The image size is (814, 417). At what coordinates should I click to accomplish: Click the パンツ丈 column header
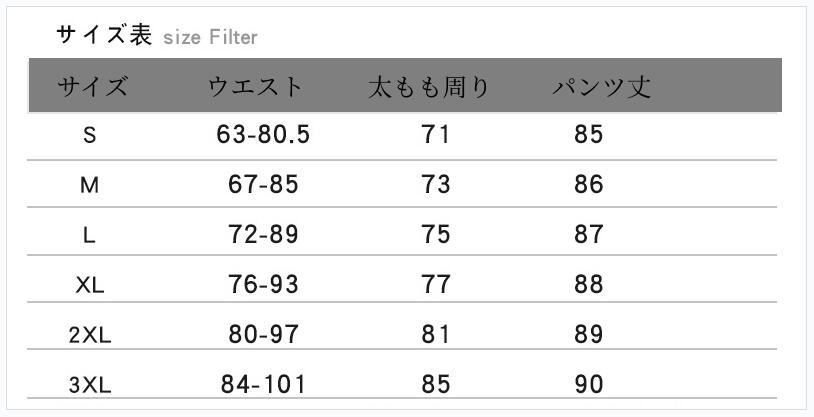602,87
